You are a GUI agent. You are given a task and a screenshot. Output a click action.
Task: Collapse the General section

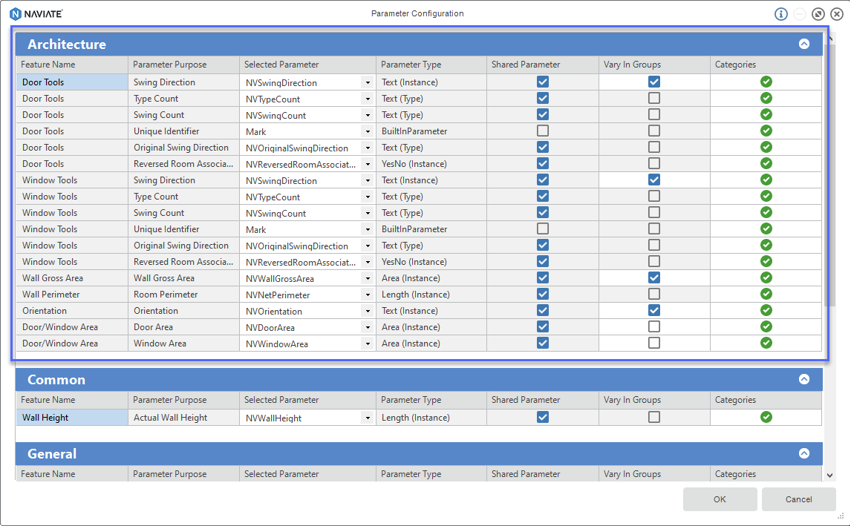click(804, 454)
